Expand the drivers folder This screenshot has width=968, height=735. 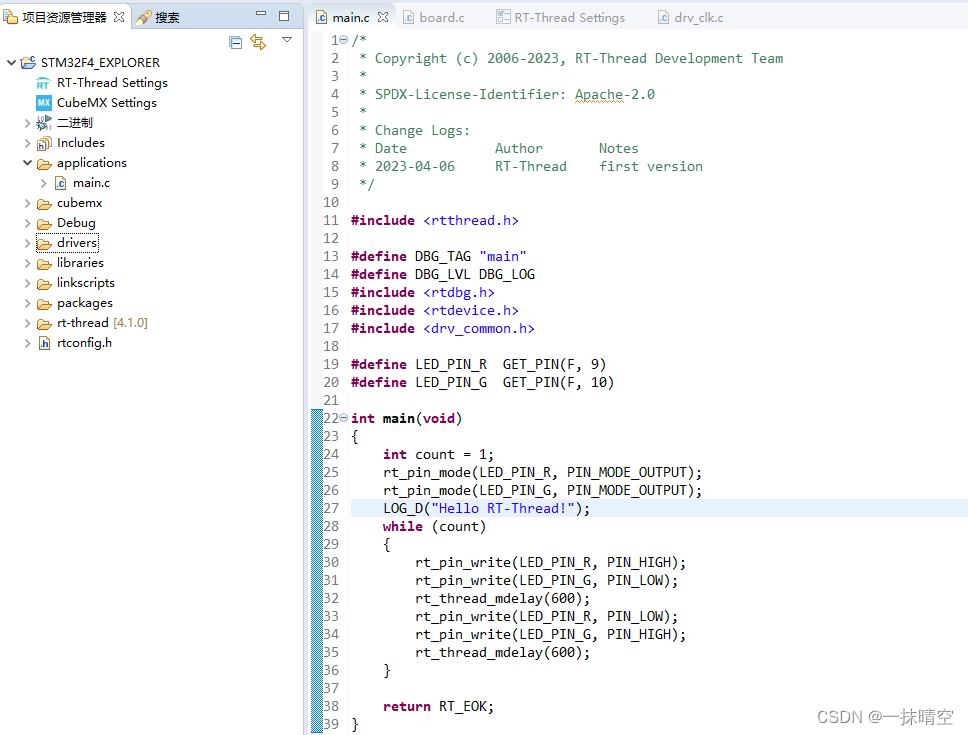(x=27, y=243)
